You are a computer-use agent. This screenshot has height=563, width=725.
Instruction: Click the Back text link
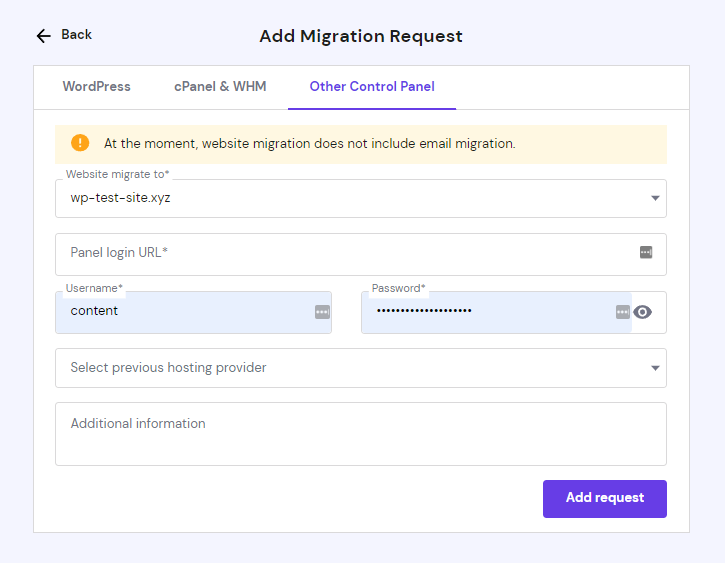pos(76,35)
